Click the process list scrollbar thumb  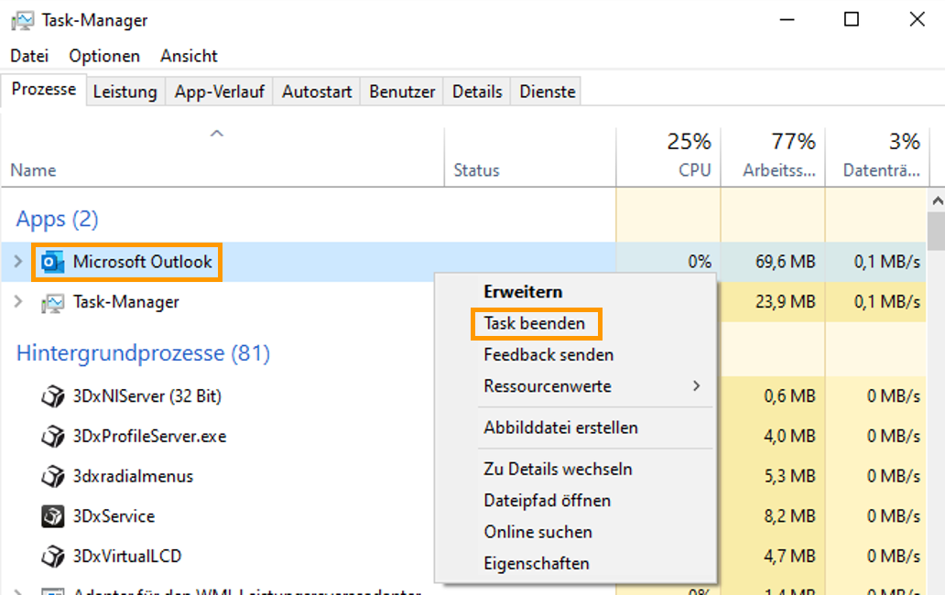[x=937, y=231]
